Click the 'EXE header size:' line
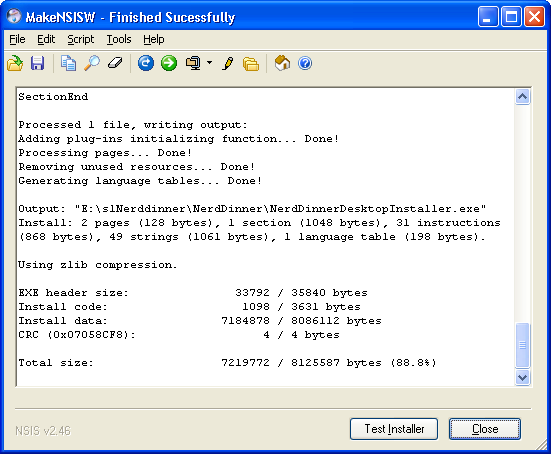Image resolution: width=551 pixels, height=454 pixels. [x=193, y=293]
